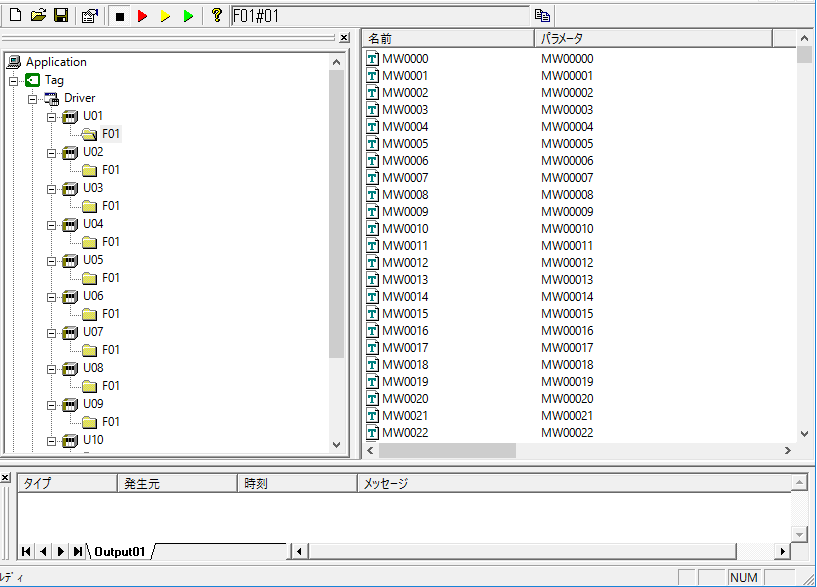Save the current application

(62, 15)
